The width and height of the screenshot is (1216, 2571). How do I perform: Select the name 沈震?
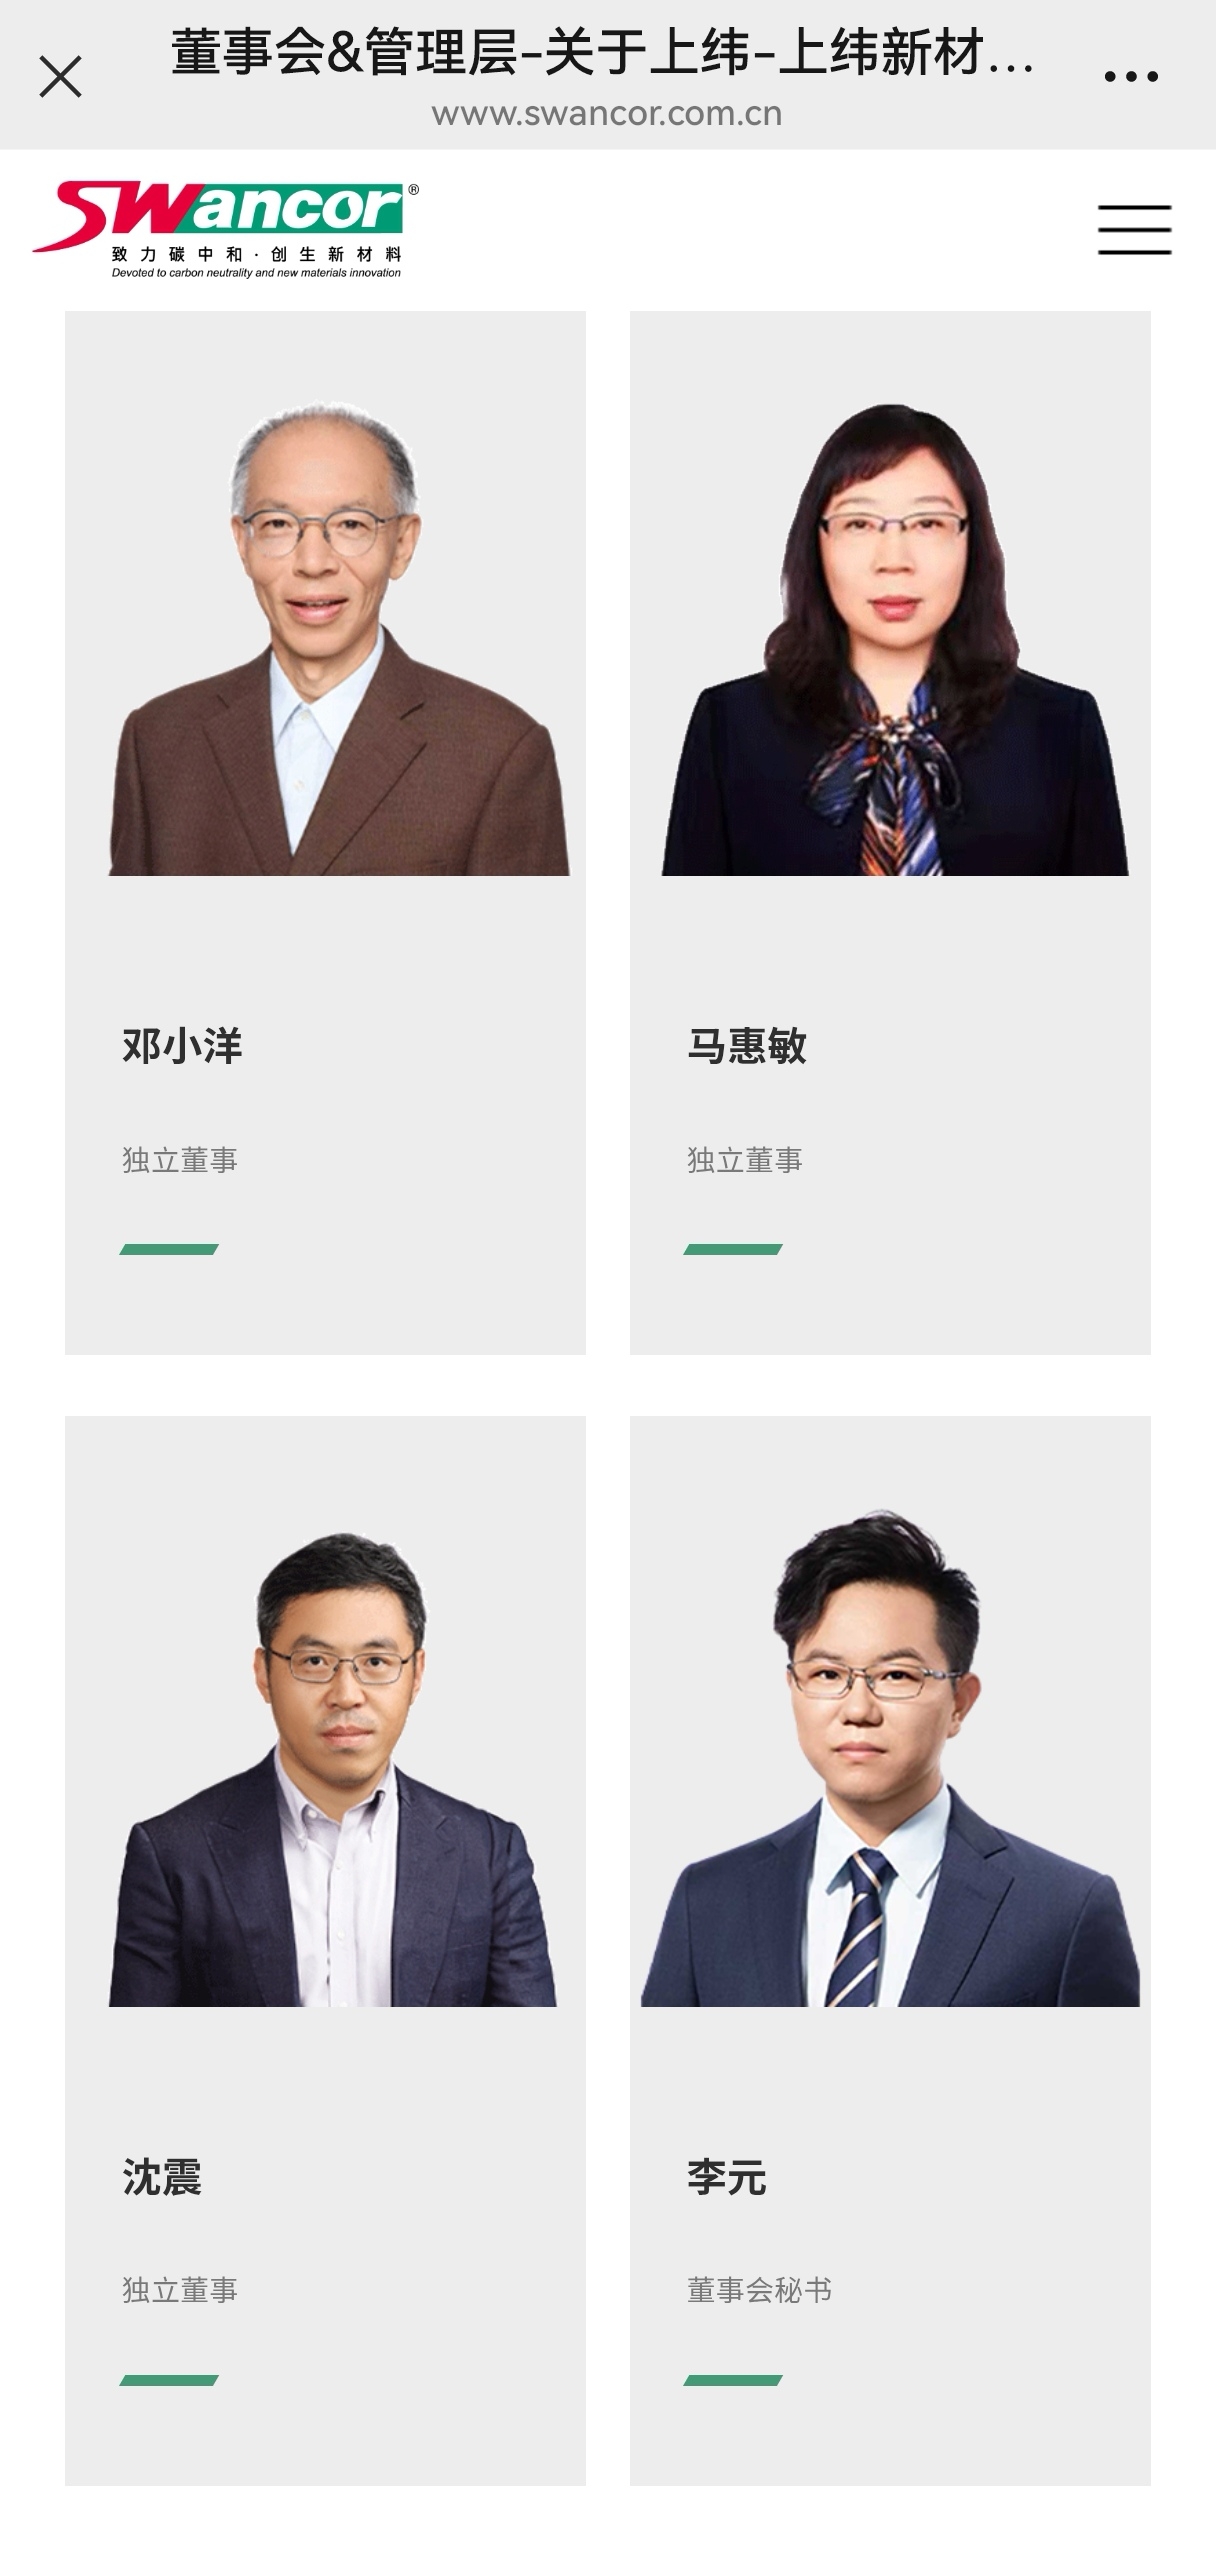[x=162, y=2177]
